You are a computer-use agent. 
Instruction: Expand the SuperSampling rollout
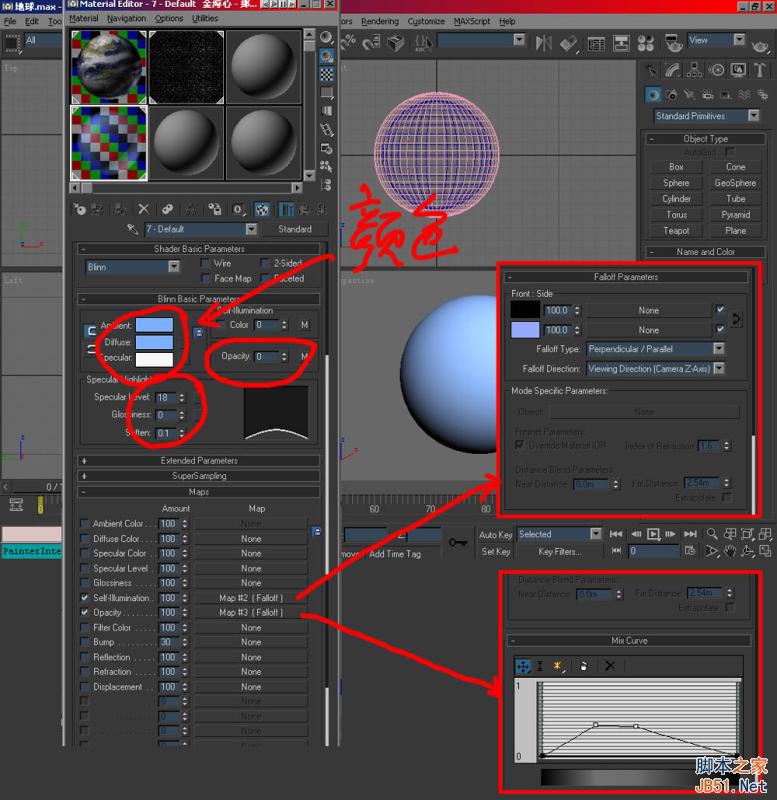[x=198, y=476]
